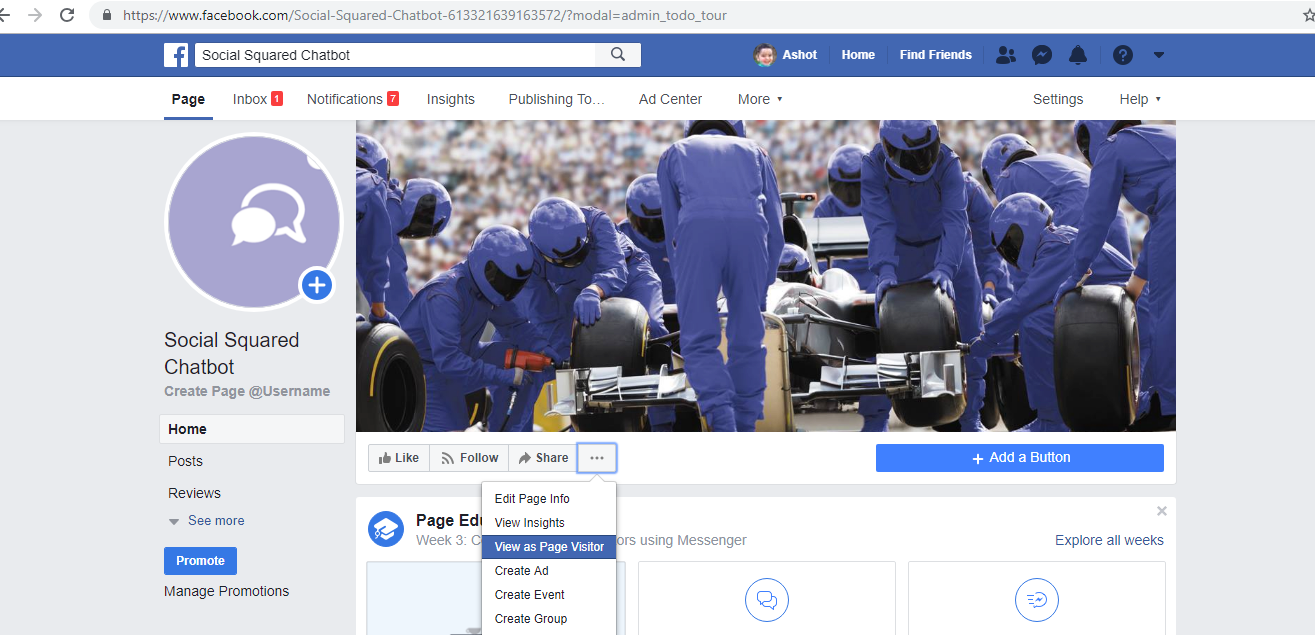
Task: Toggle Follow for the page
Action: tap(469, 458)
